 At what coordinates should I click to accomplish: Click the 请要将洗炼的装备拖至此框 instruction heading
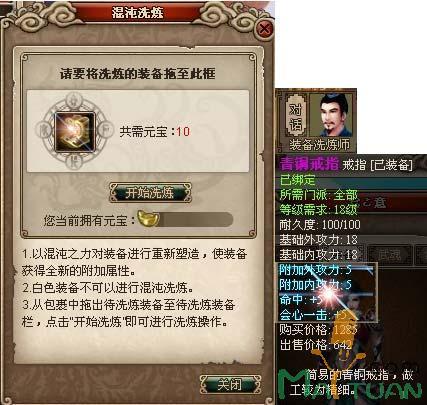[x=138, y=73]
